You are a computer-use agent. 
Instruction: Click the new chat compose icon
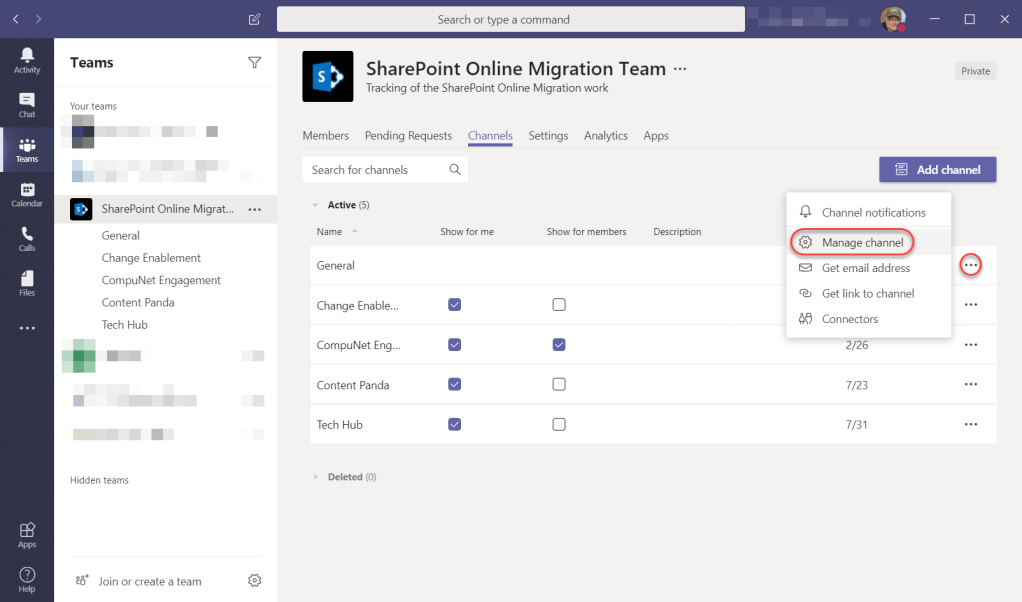point(255,19)
